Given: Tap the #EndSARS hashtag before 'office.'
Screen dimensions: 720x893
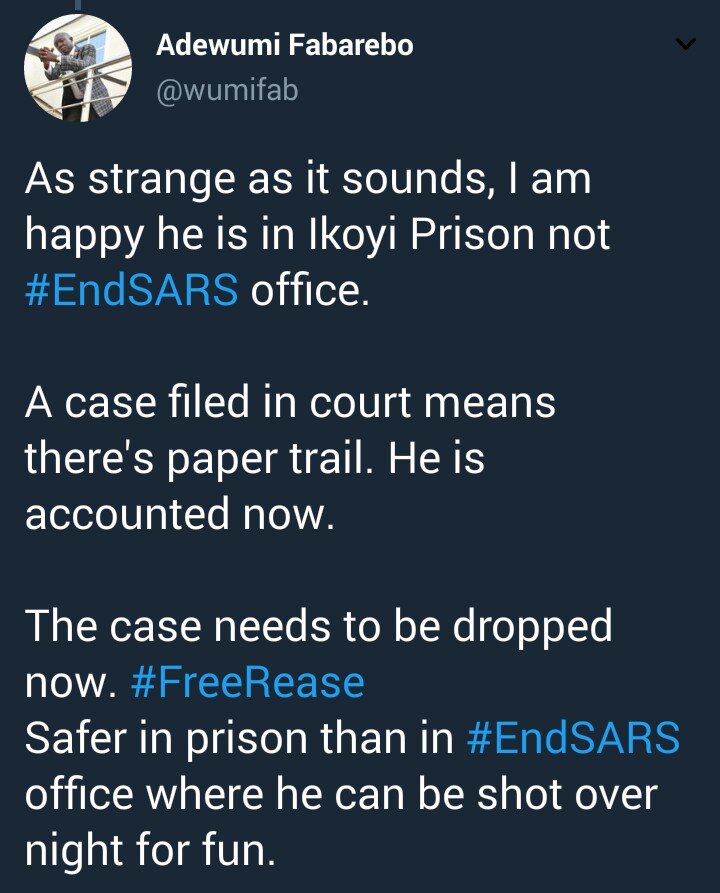Looking at the screenshot, I should tap(131, 291).
